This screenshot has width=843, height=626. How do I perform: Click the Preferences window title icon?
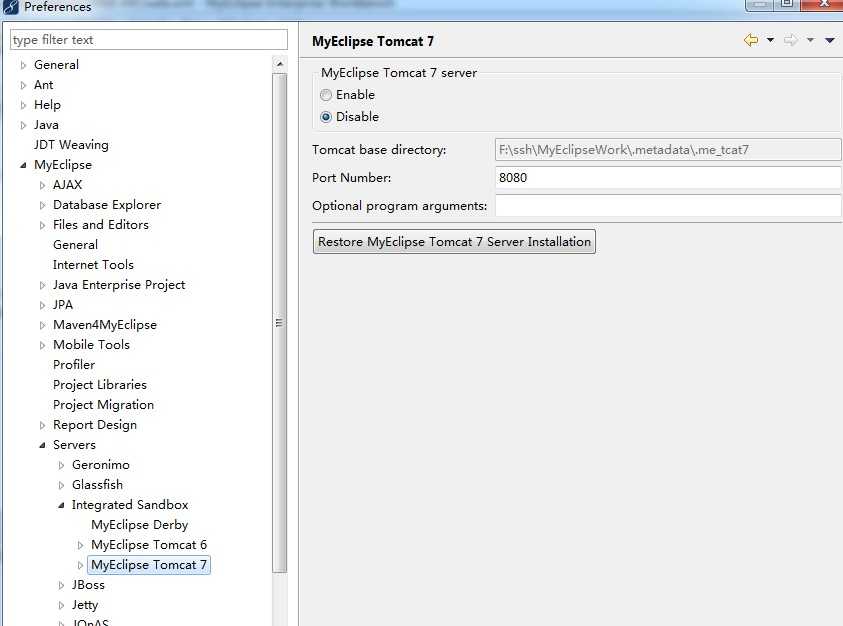11,7
